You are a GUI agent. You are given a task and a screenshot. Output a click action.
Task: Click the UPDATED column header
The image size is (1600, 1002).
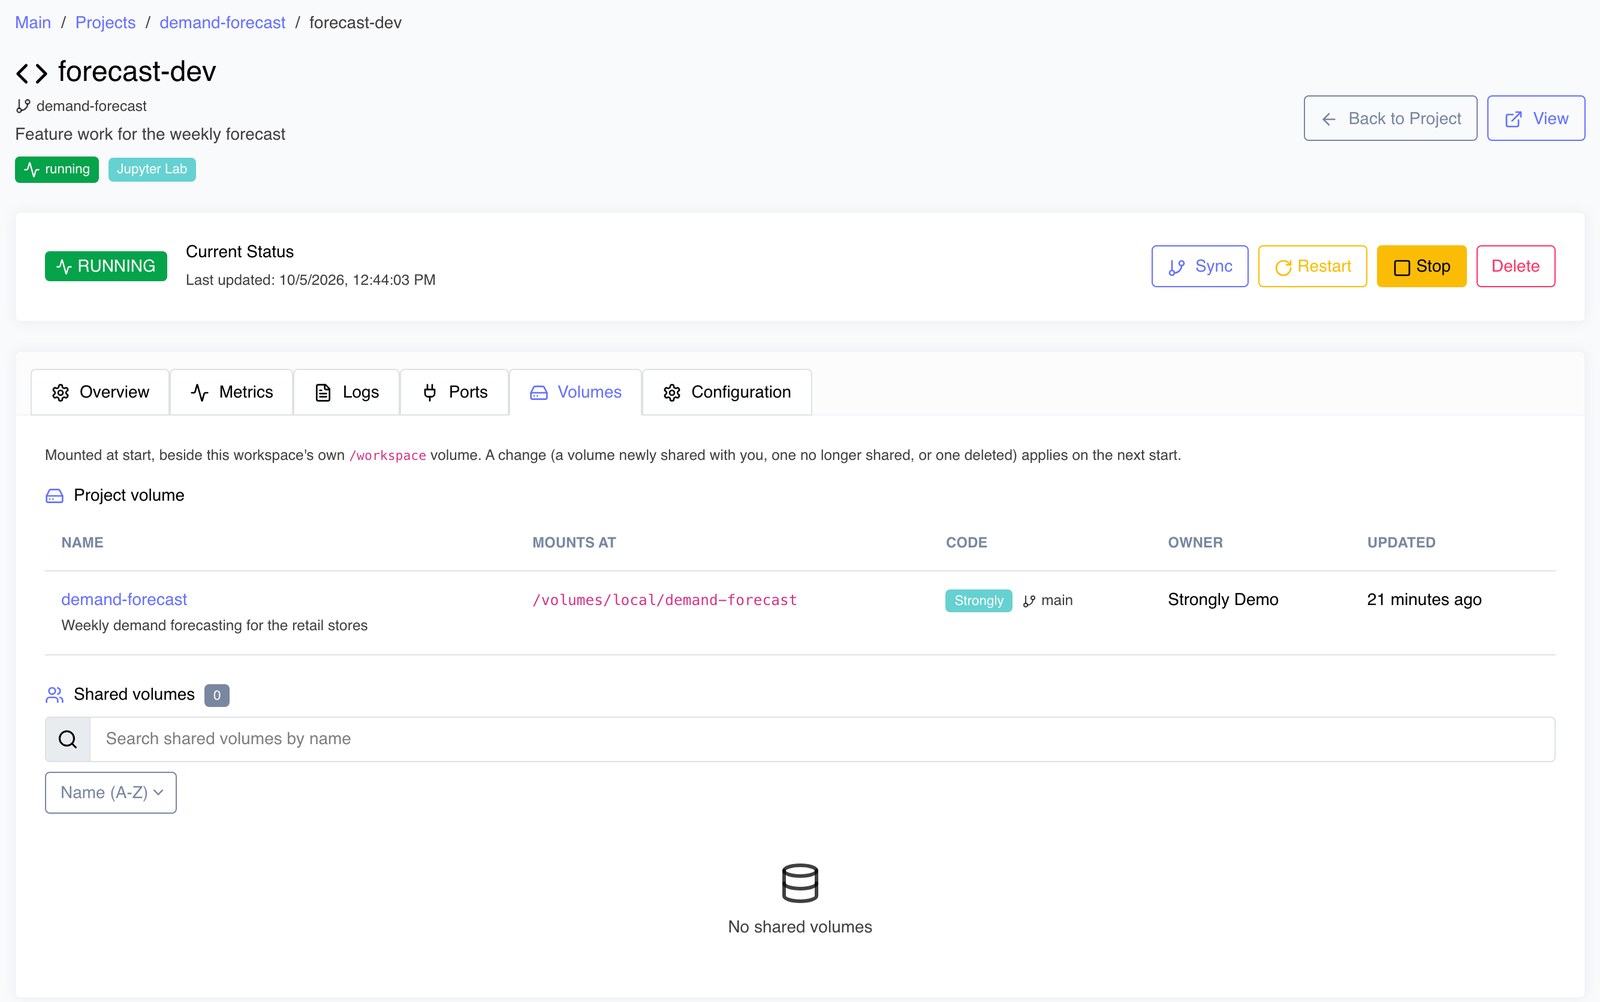(1401, 542)
